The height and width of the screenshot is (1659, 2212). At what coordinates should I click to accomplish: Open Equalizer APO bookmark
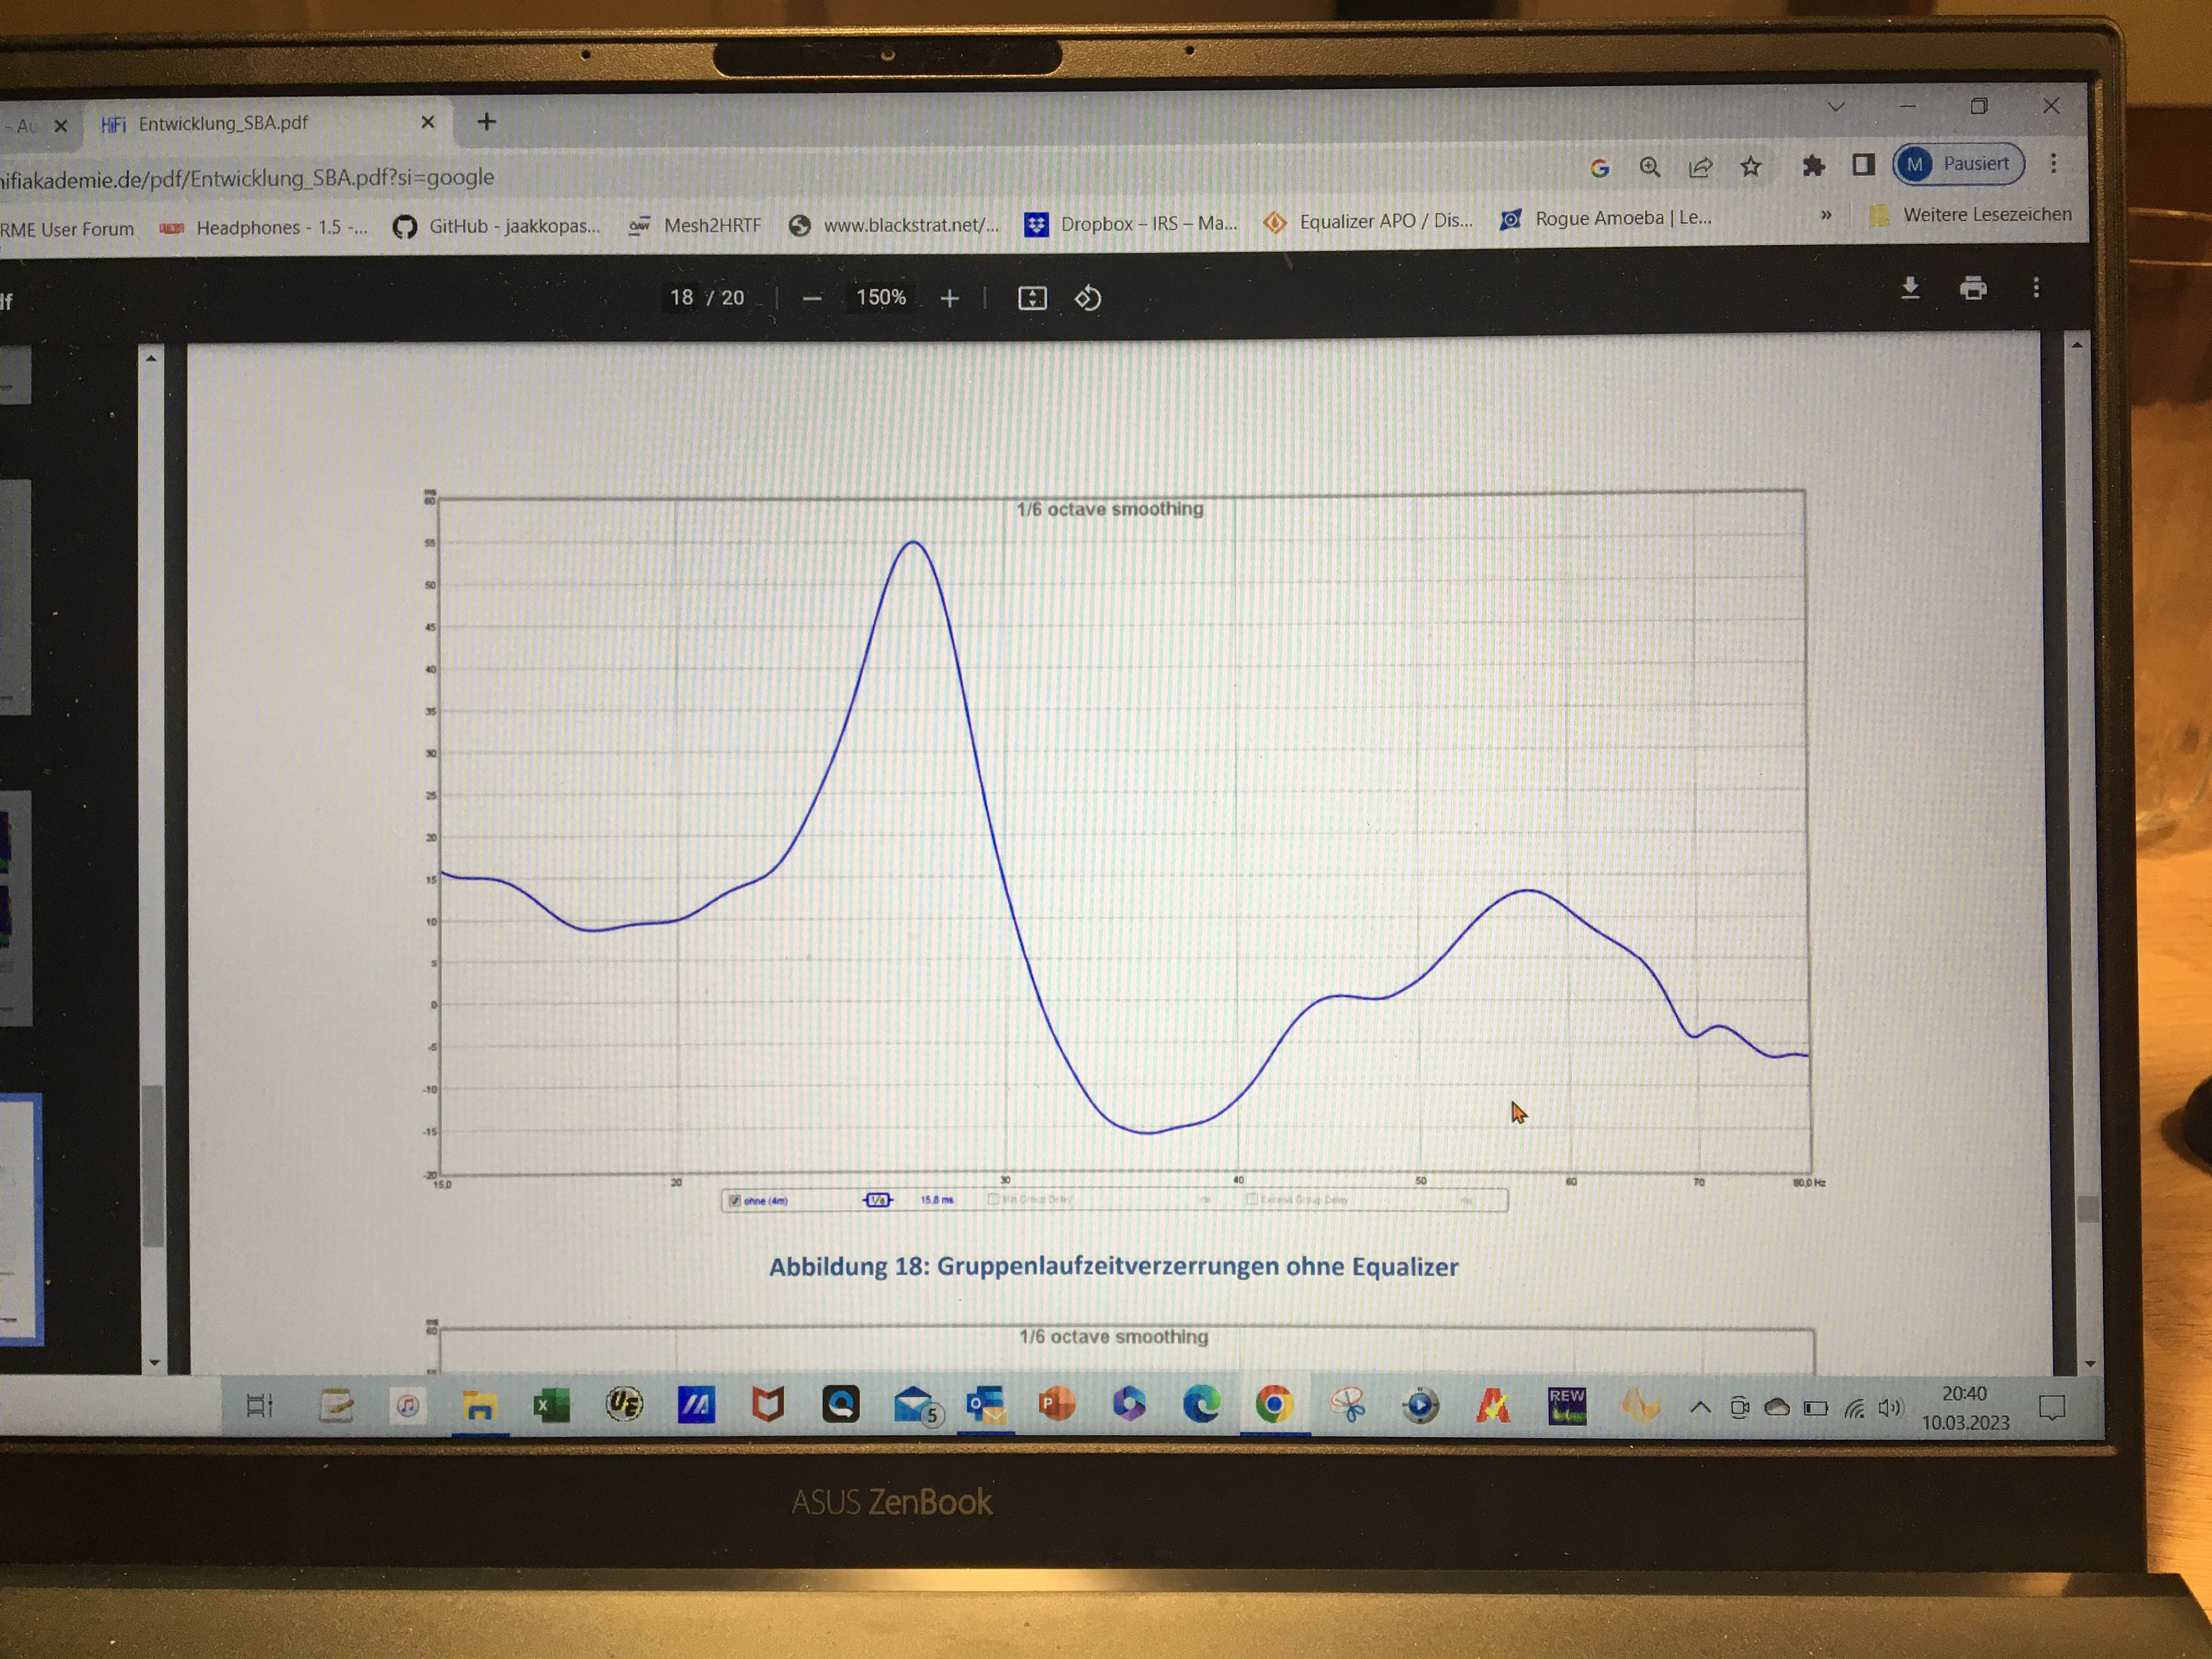1368,221
